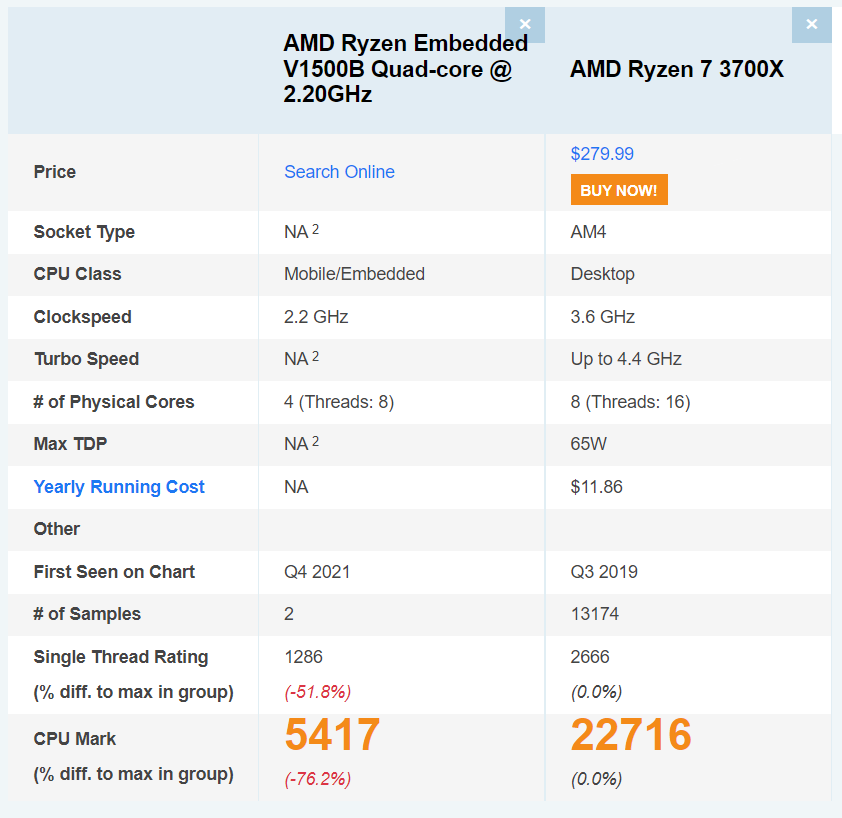The width and height of the screenshot is (842, 818).
Task: Click the $11.86 yearly cost value
Action: 597,487
